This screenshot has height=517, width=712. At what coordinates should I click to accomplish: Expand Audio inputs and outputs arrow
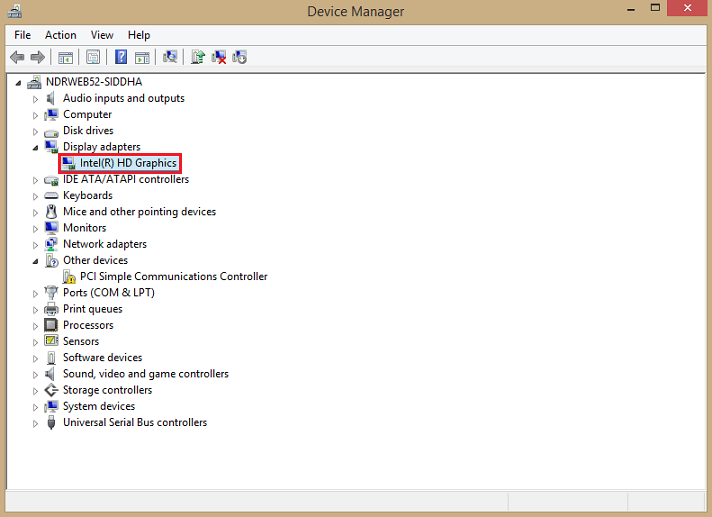pos(35,99)
